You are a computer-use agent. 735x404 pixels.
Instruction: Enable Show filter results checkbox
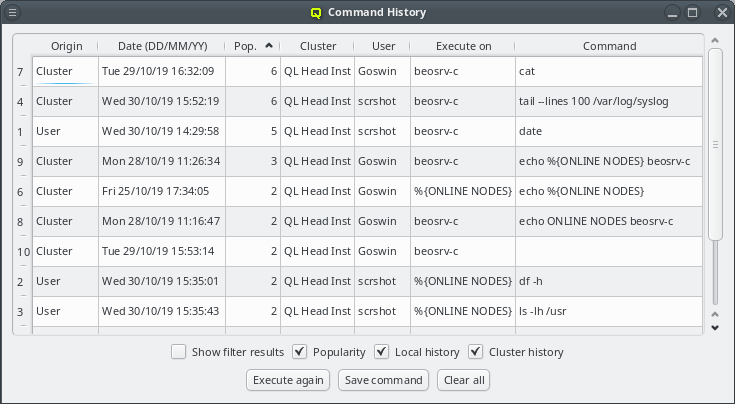(178, 352)
